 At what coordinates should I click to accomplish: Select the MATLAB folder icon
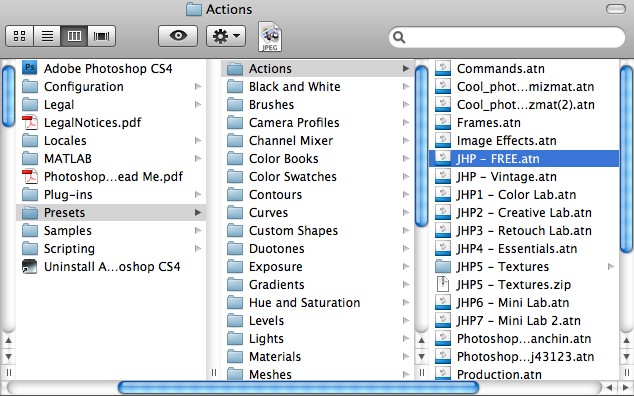30,158
